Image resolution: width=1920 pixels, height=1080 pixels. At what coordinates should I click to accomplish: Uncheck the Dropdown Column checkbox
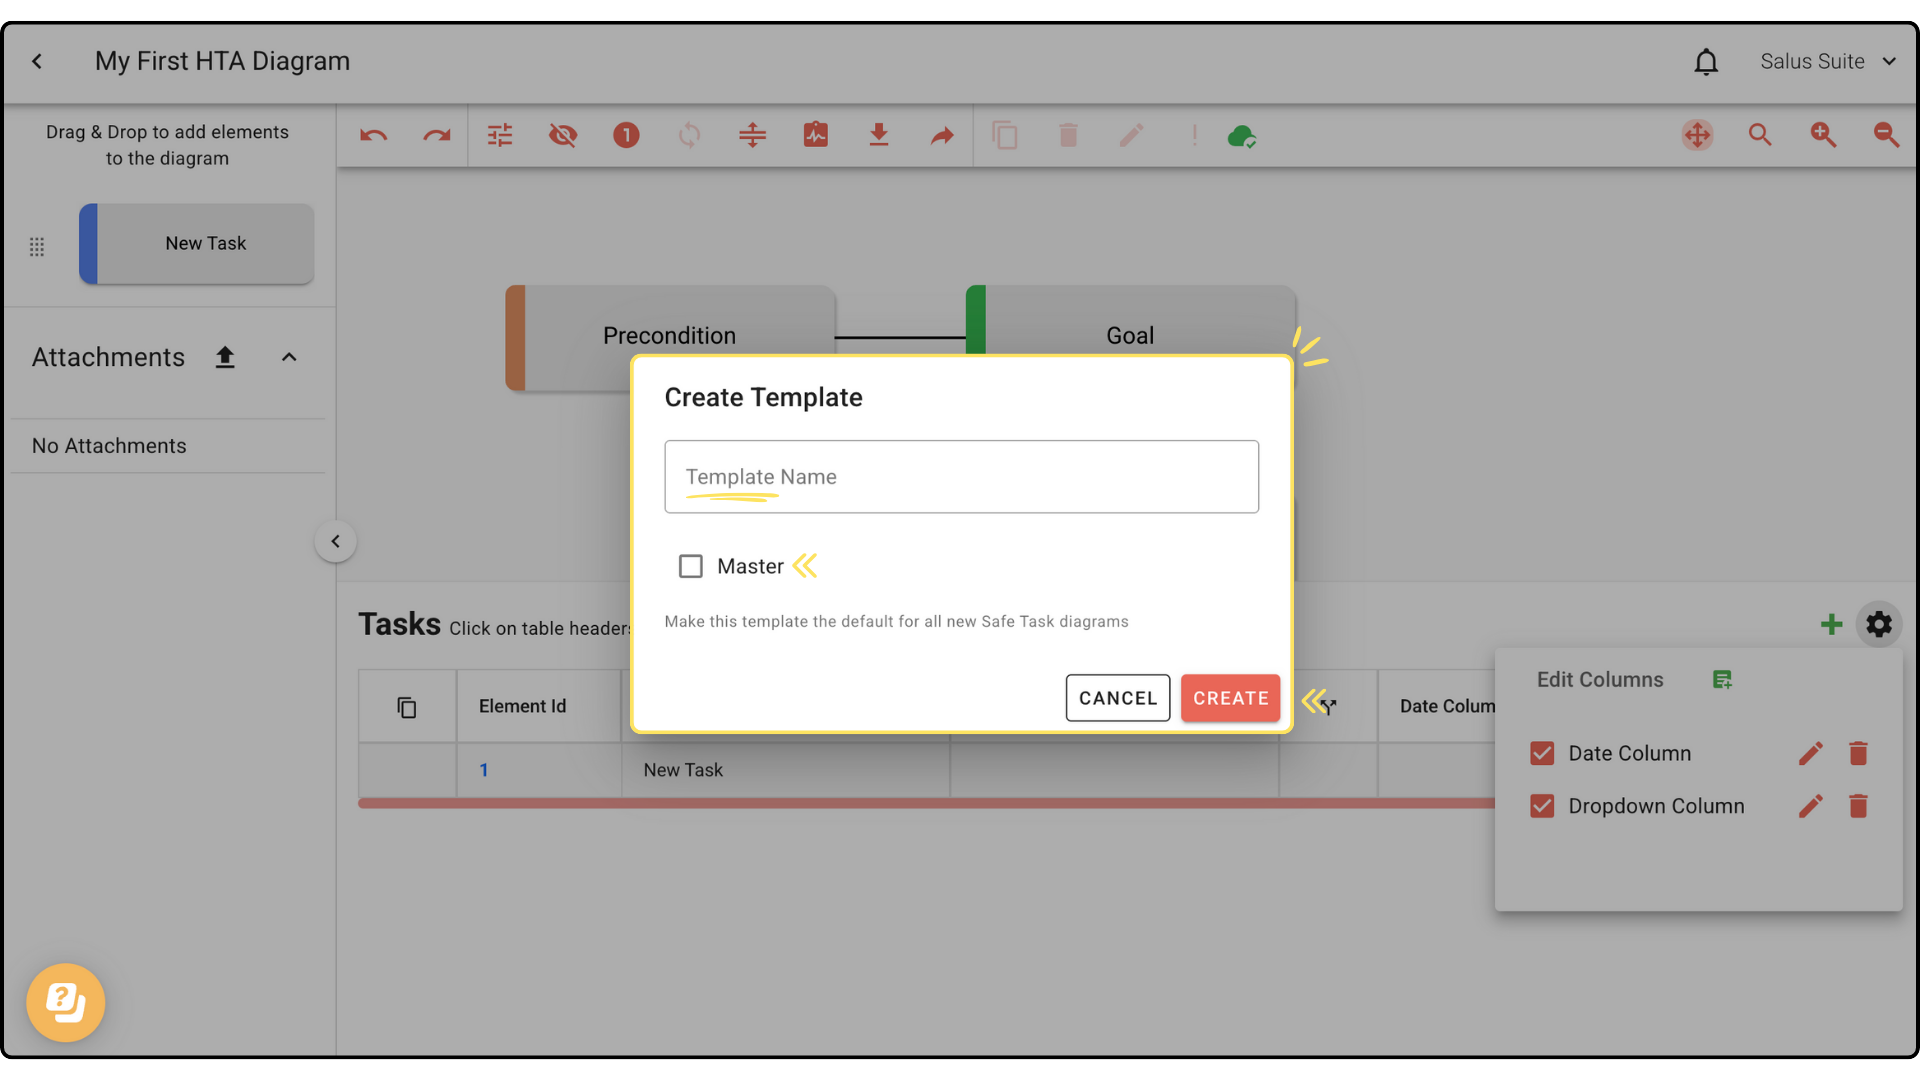tap(1542, 806)
